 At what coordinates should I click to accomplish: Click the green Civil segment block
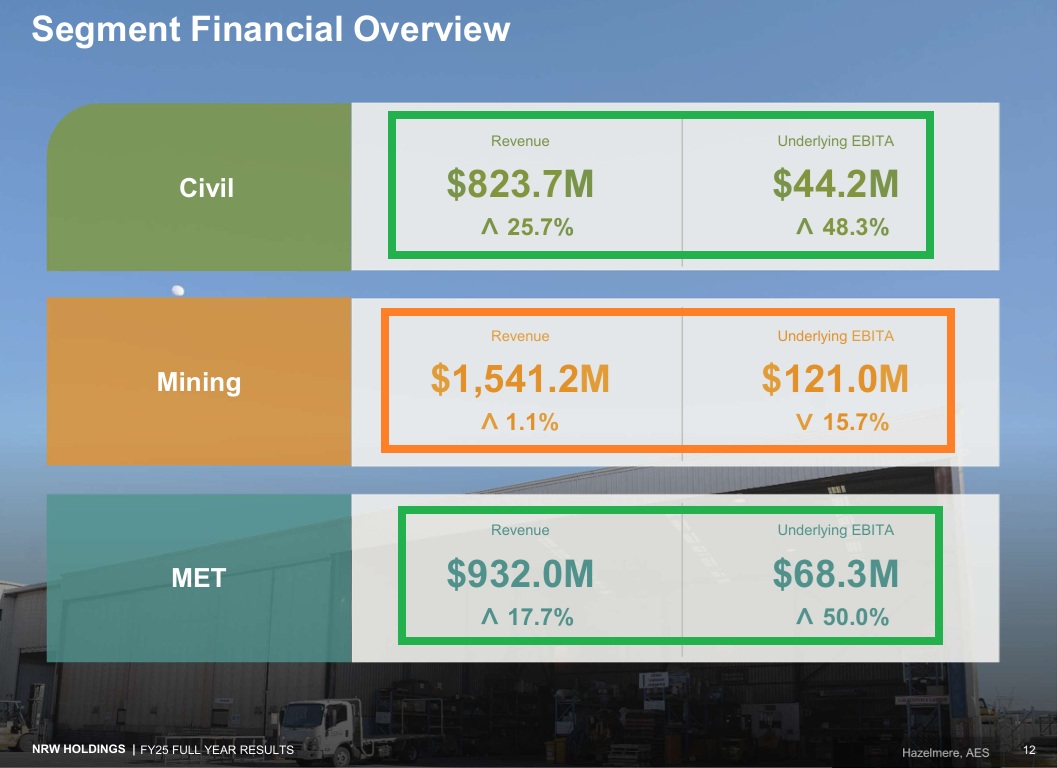click(199, 187)
